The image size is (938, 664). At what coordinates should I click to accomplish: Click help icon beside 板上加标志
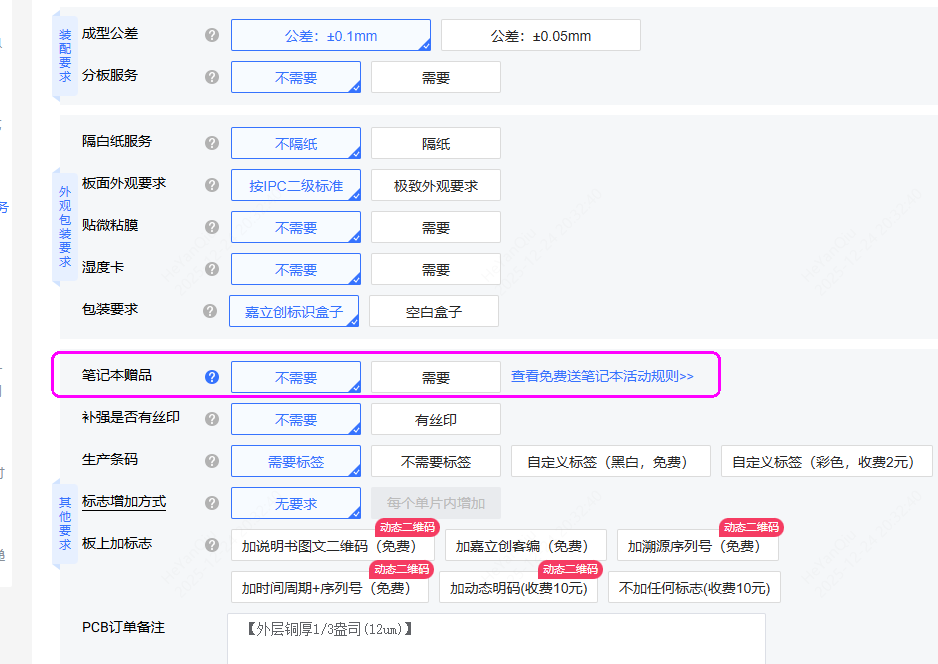pos(212,545)
